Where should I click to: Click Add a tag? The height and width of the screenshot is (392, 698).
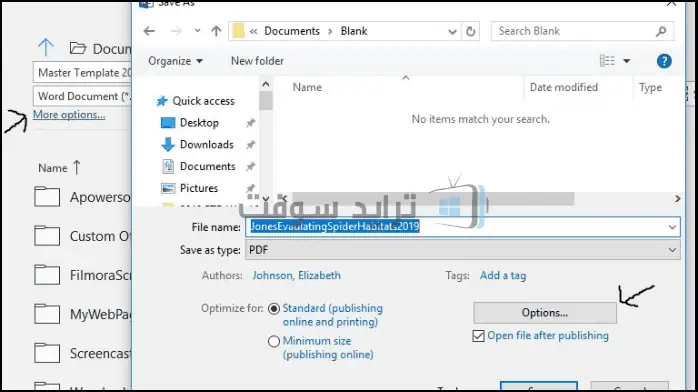pyautogui.click(x=503, y=276)
